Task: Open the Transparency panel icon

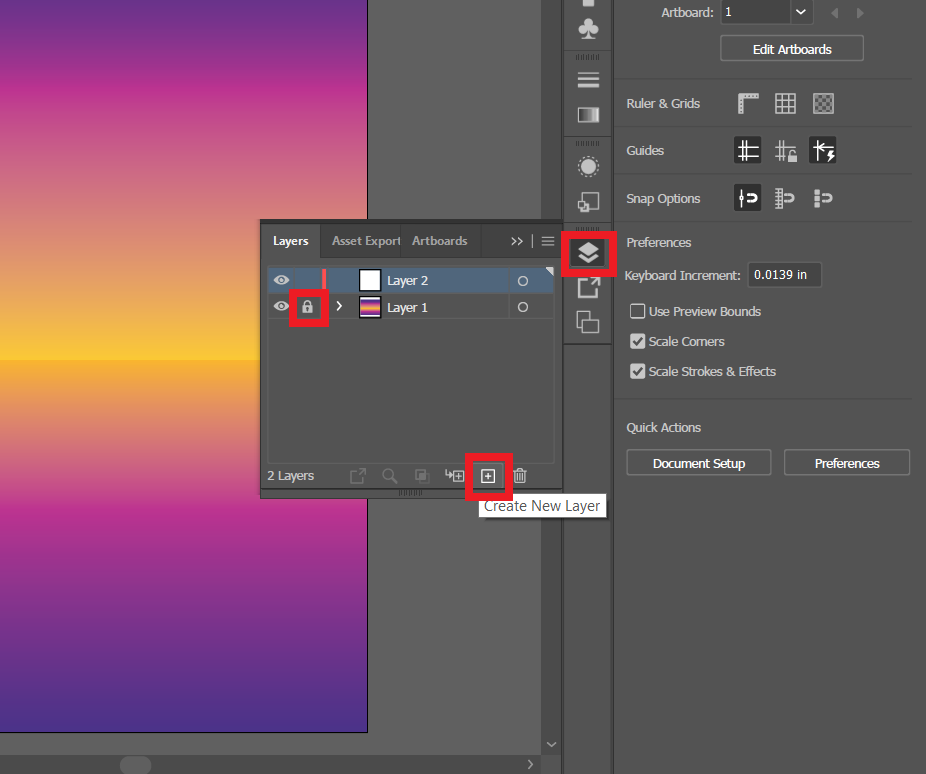Action: [x=588, y=166]
